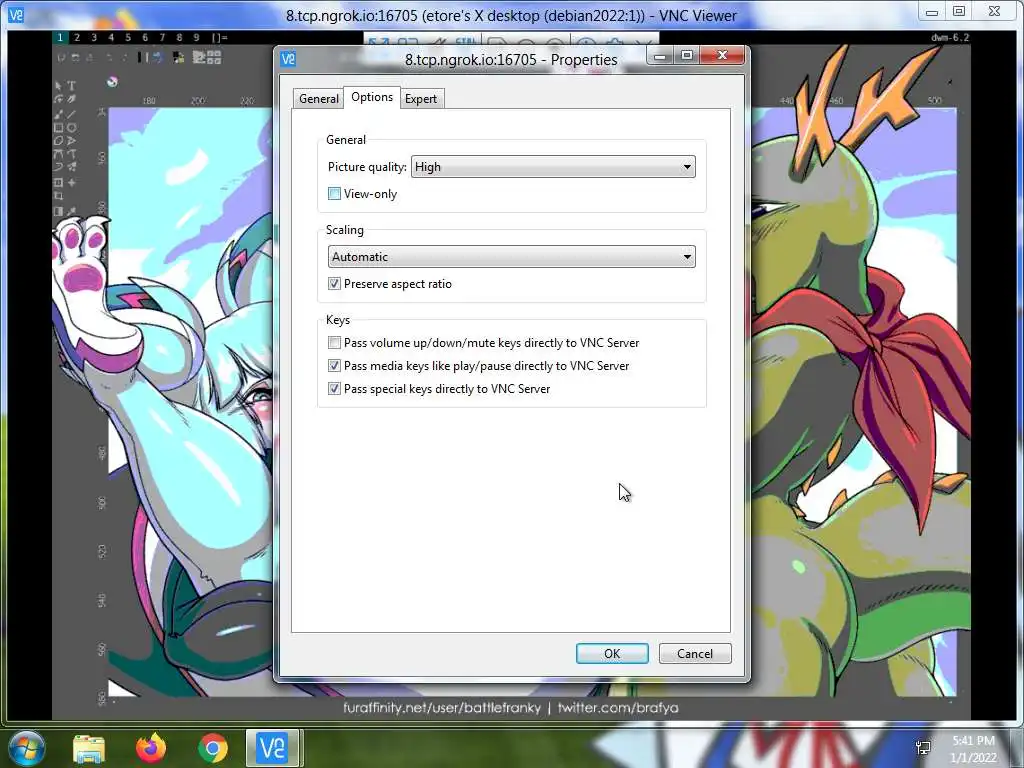Click the foreground/background color swatch in toolbar
The height and width of the screenshot is (768, 1024).
[178, 57]
